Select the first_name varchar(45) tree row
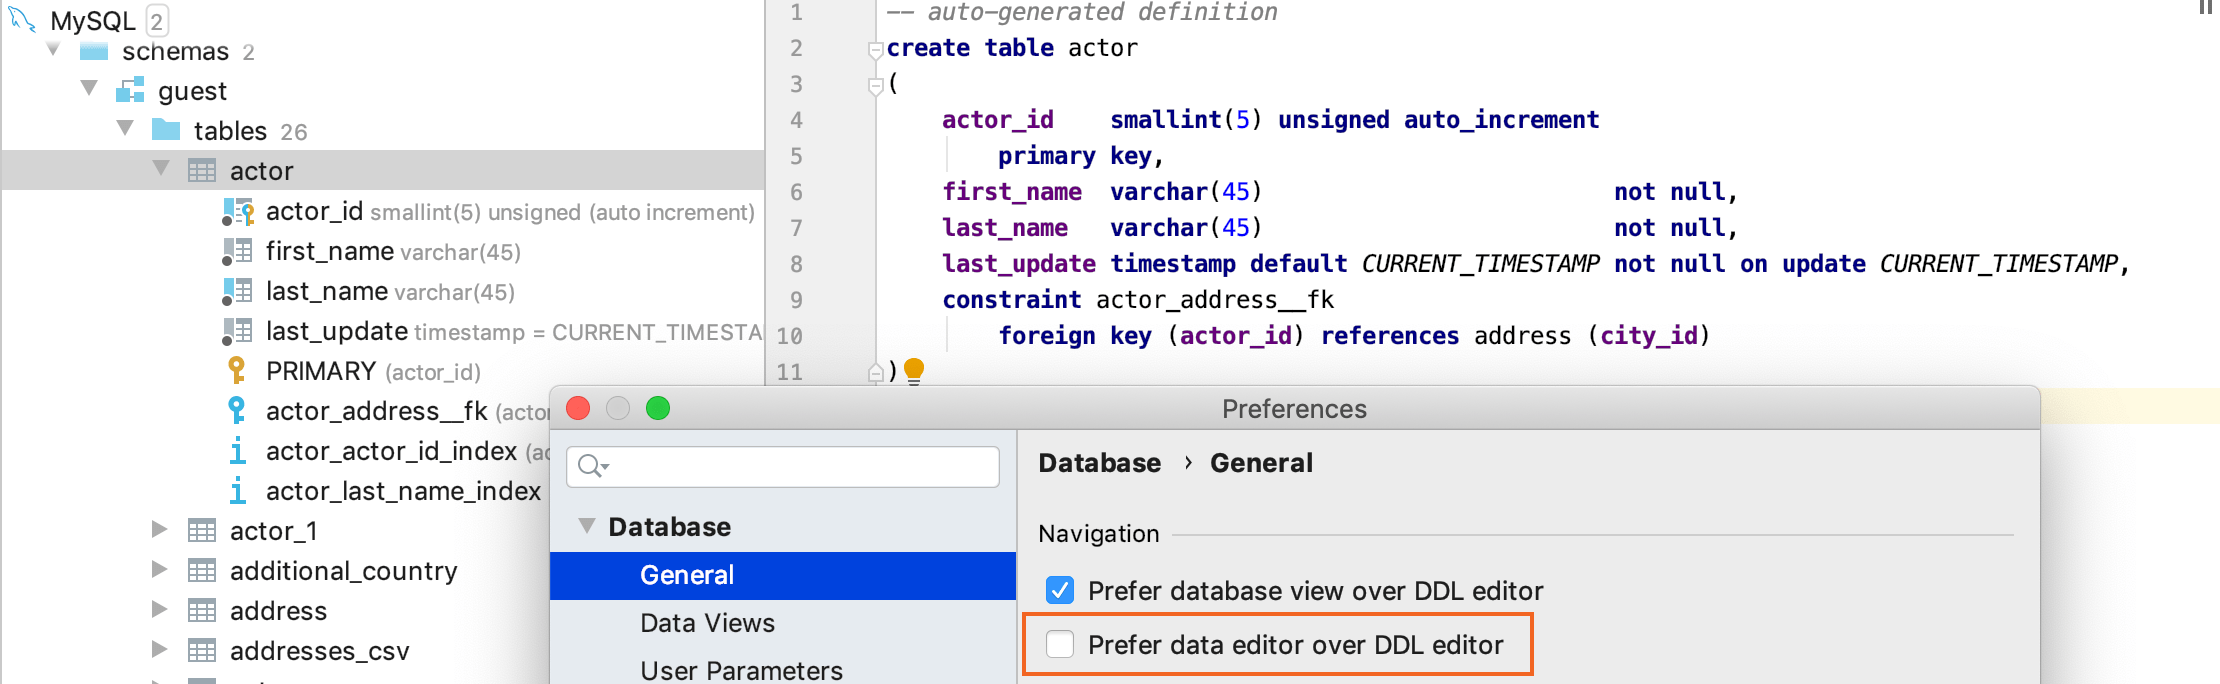Screen dimensions: 2220x684 tap(383, 251)
